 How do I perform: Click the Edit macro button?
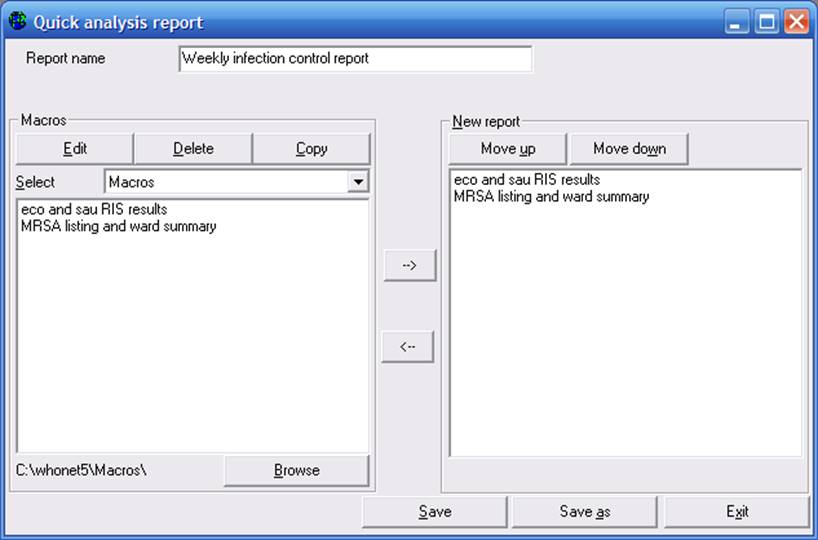(x=75, y=149)
